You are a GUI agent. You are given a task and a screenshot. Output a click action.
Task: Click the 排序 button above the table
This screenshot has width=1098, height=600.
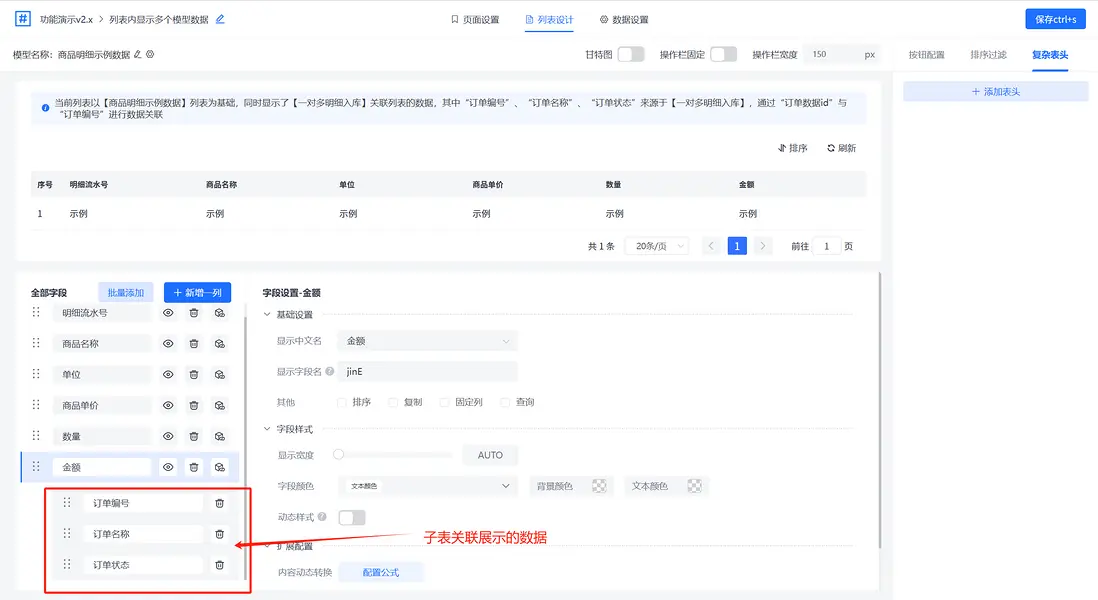tap(793, 148)
